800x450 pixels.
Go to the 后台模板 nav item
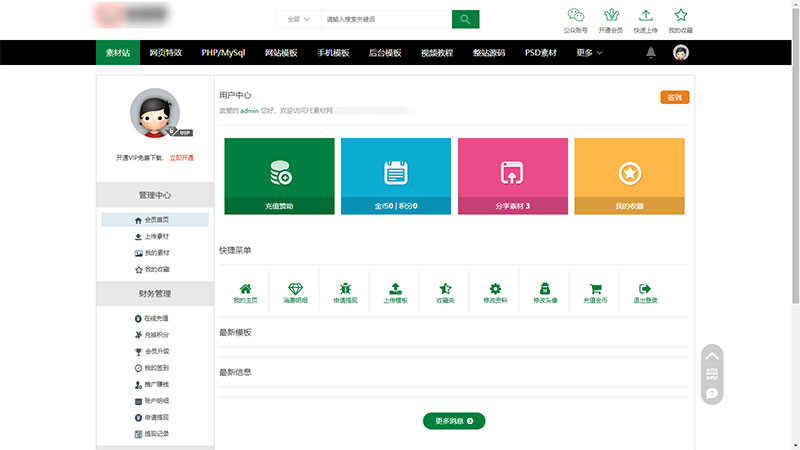[x=385, y=53]
